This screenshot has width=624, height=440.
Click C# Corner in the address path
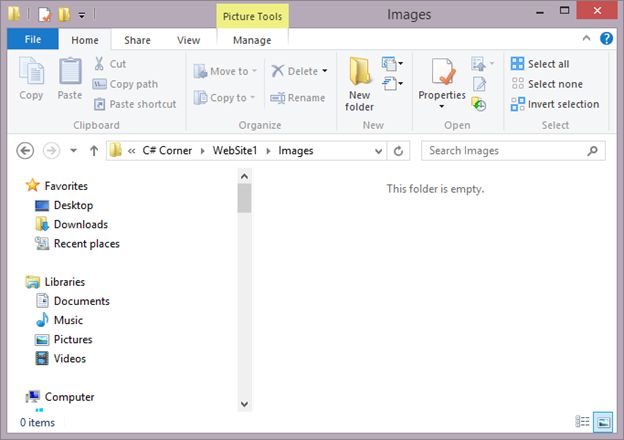point(167,151)
